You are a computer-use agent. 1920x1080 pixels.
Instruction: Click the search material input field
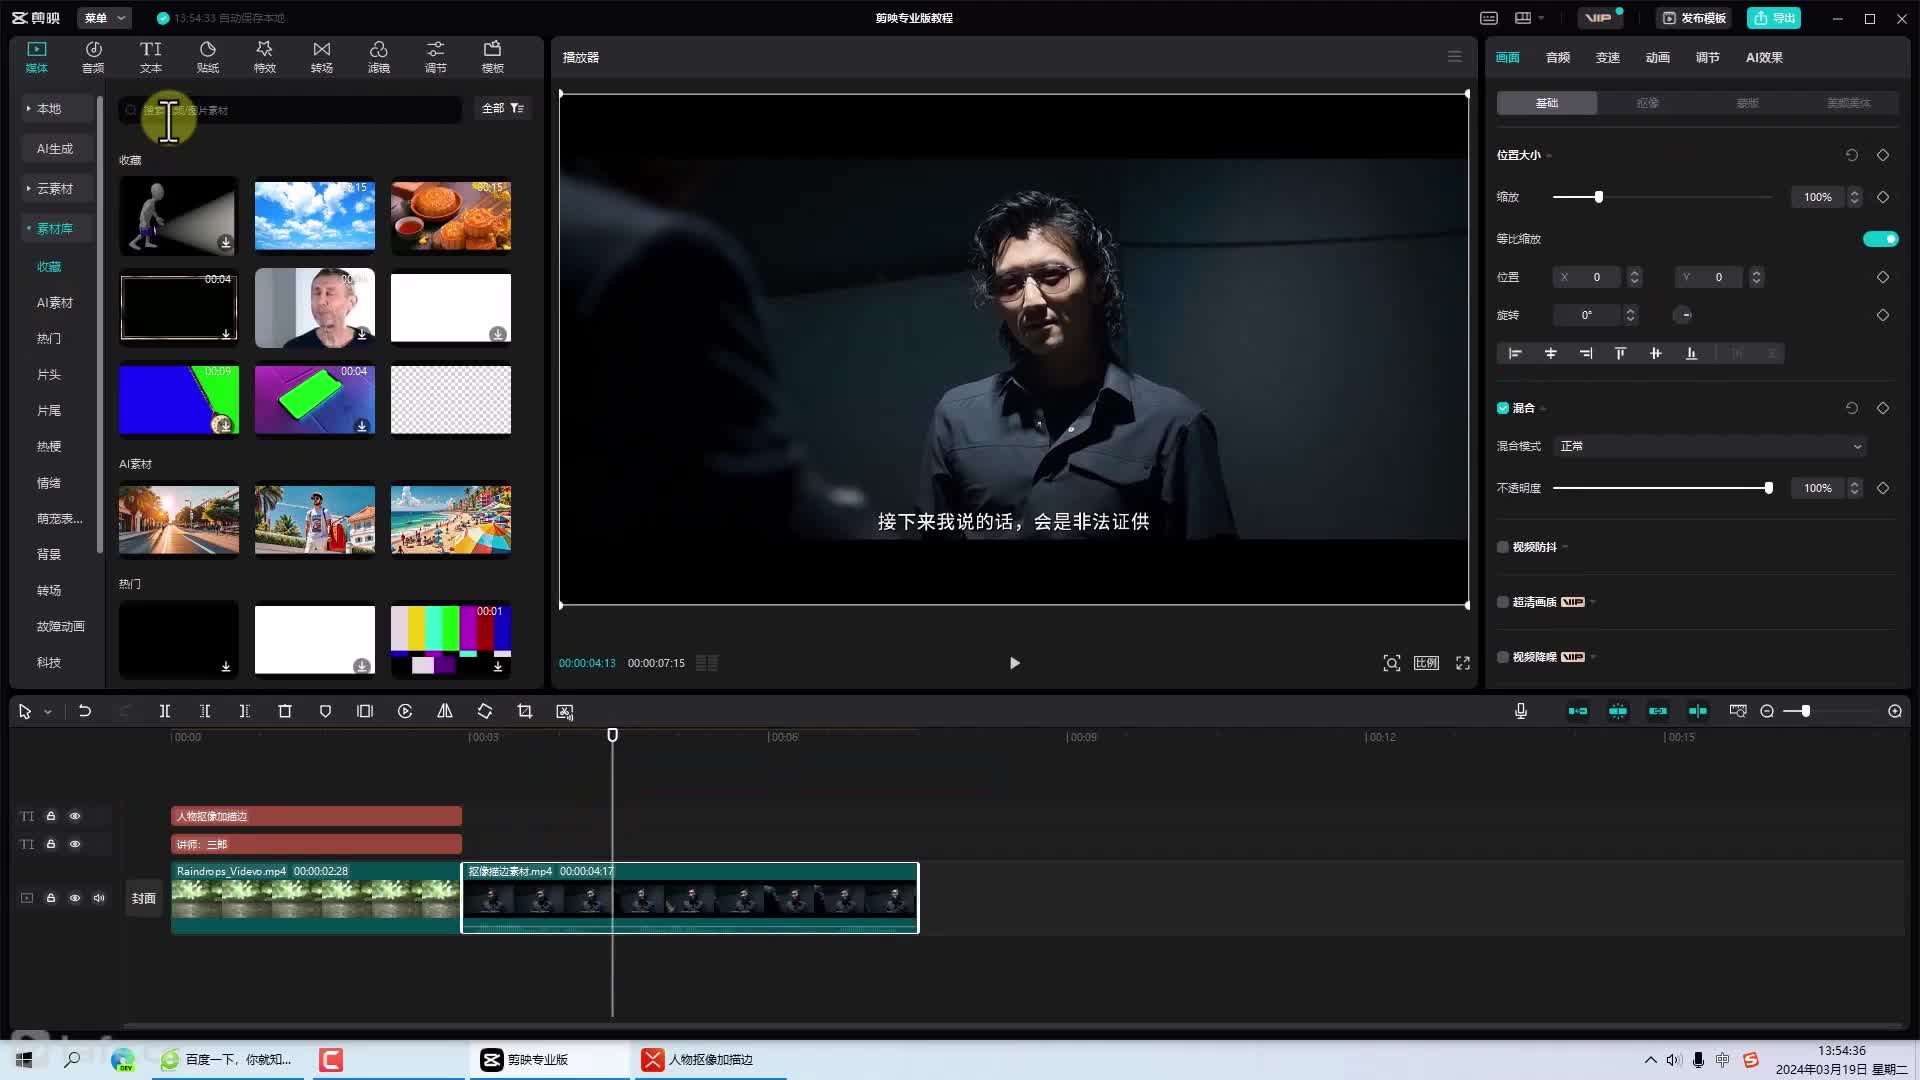[x=291, y=110]
